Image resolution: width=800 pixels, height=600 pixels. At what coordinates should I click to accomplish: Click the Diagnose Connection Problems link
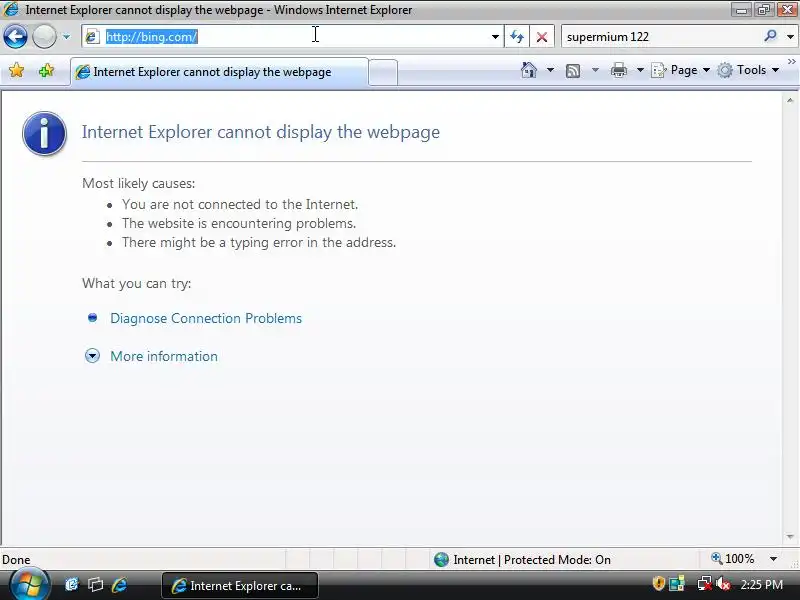point(206,318)
